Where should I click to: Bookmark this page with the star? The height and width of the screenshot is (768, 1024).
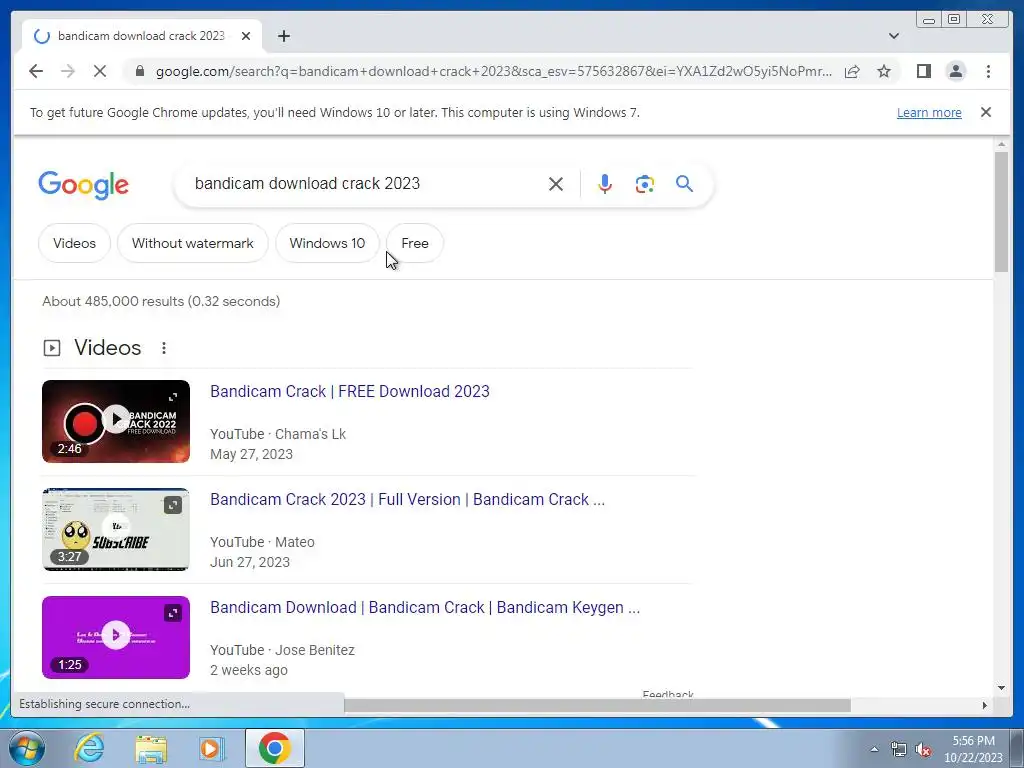[x=884, y=71]
